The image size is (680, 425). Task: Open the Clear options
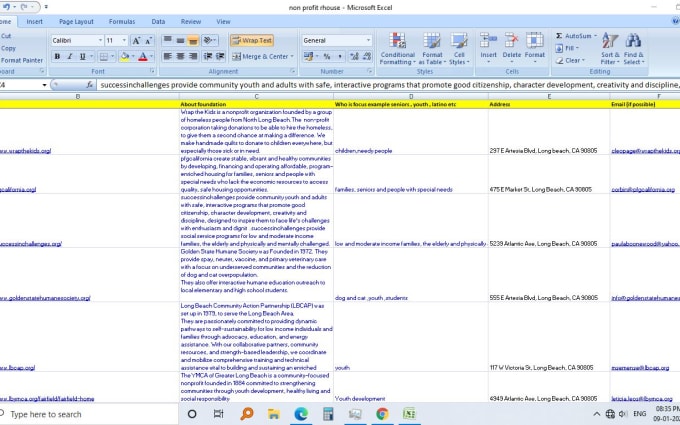(570, 60)
